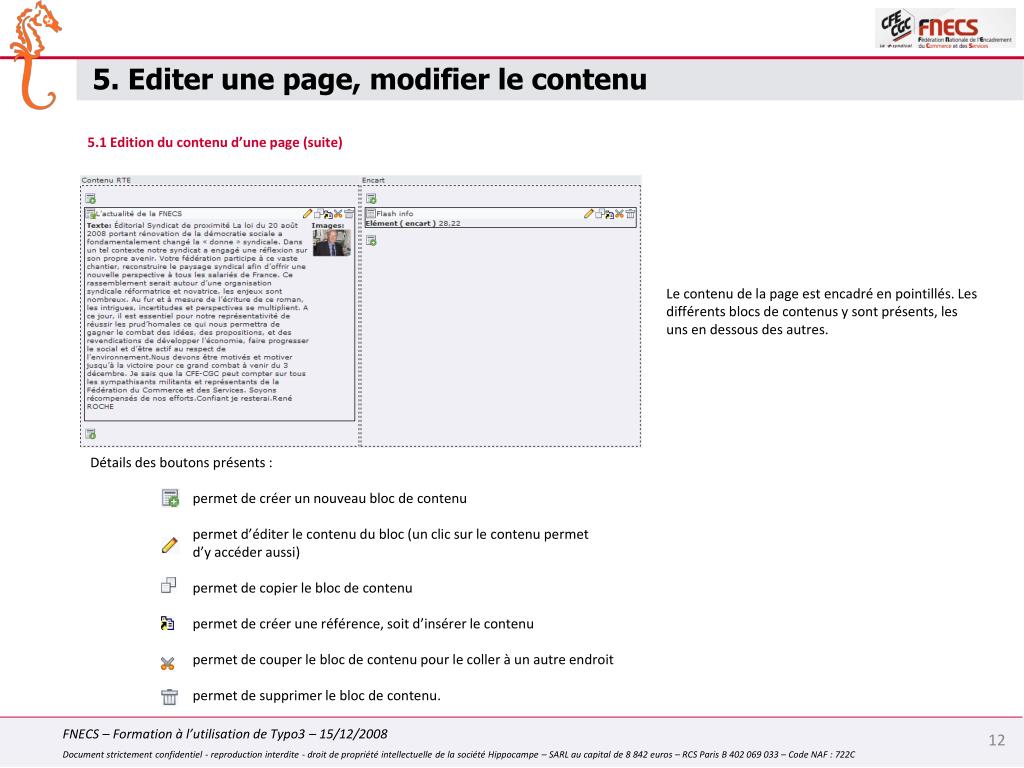
Task: Click the 'Encart' column header
Action: pyautogui.click(x=374, y=180)
